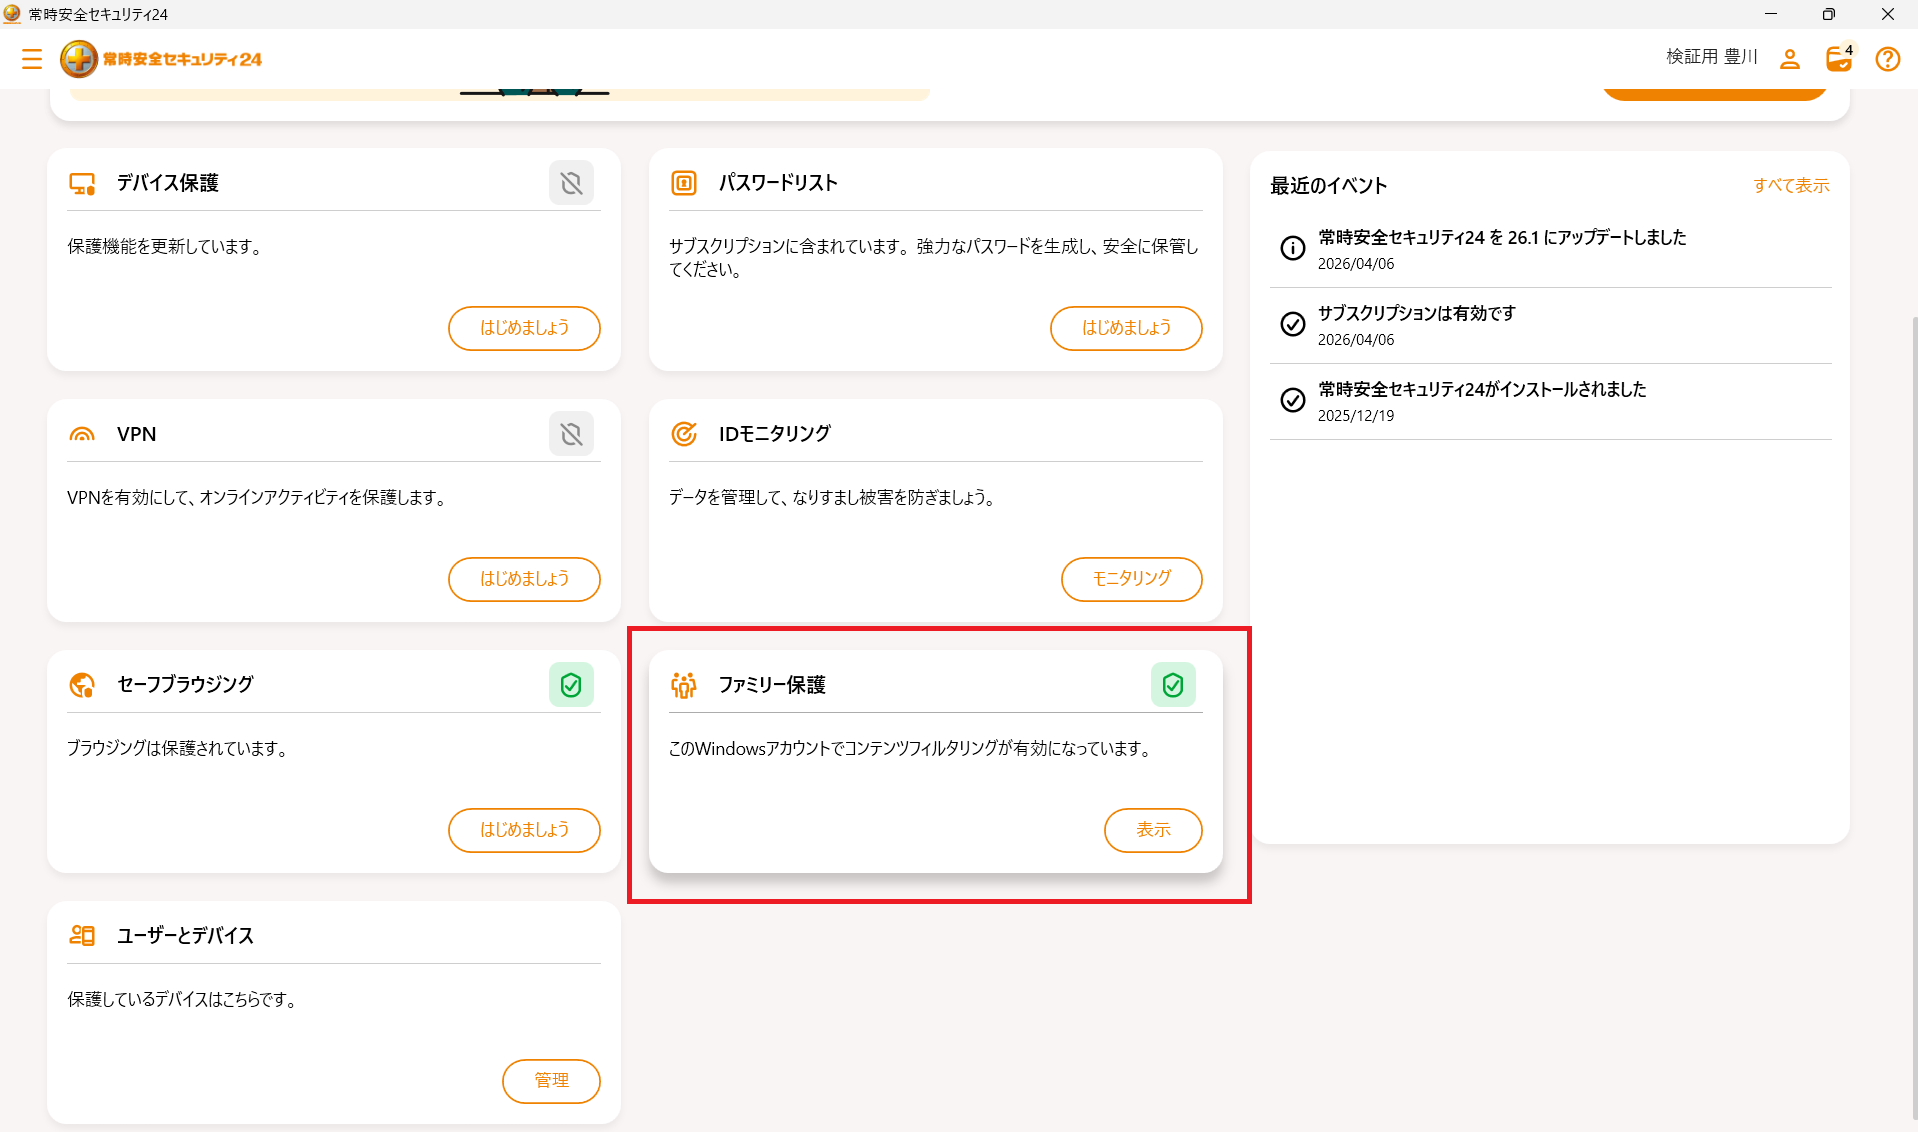Viewport: 1918px width, 1132px height.
Task: Click はじめましょう under VPN
Action: click(x=524, y=579)
